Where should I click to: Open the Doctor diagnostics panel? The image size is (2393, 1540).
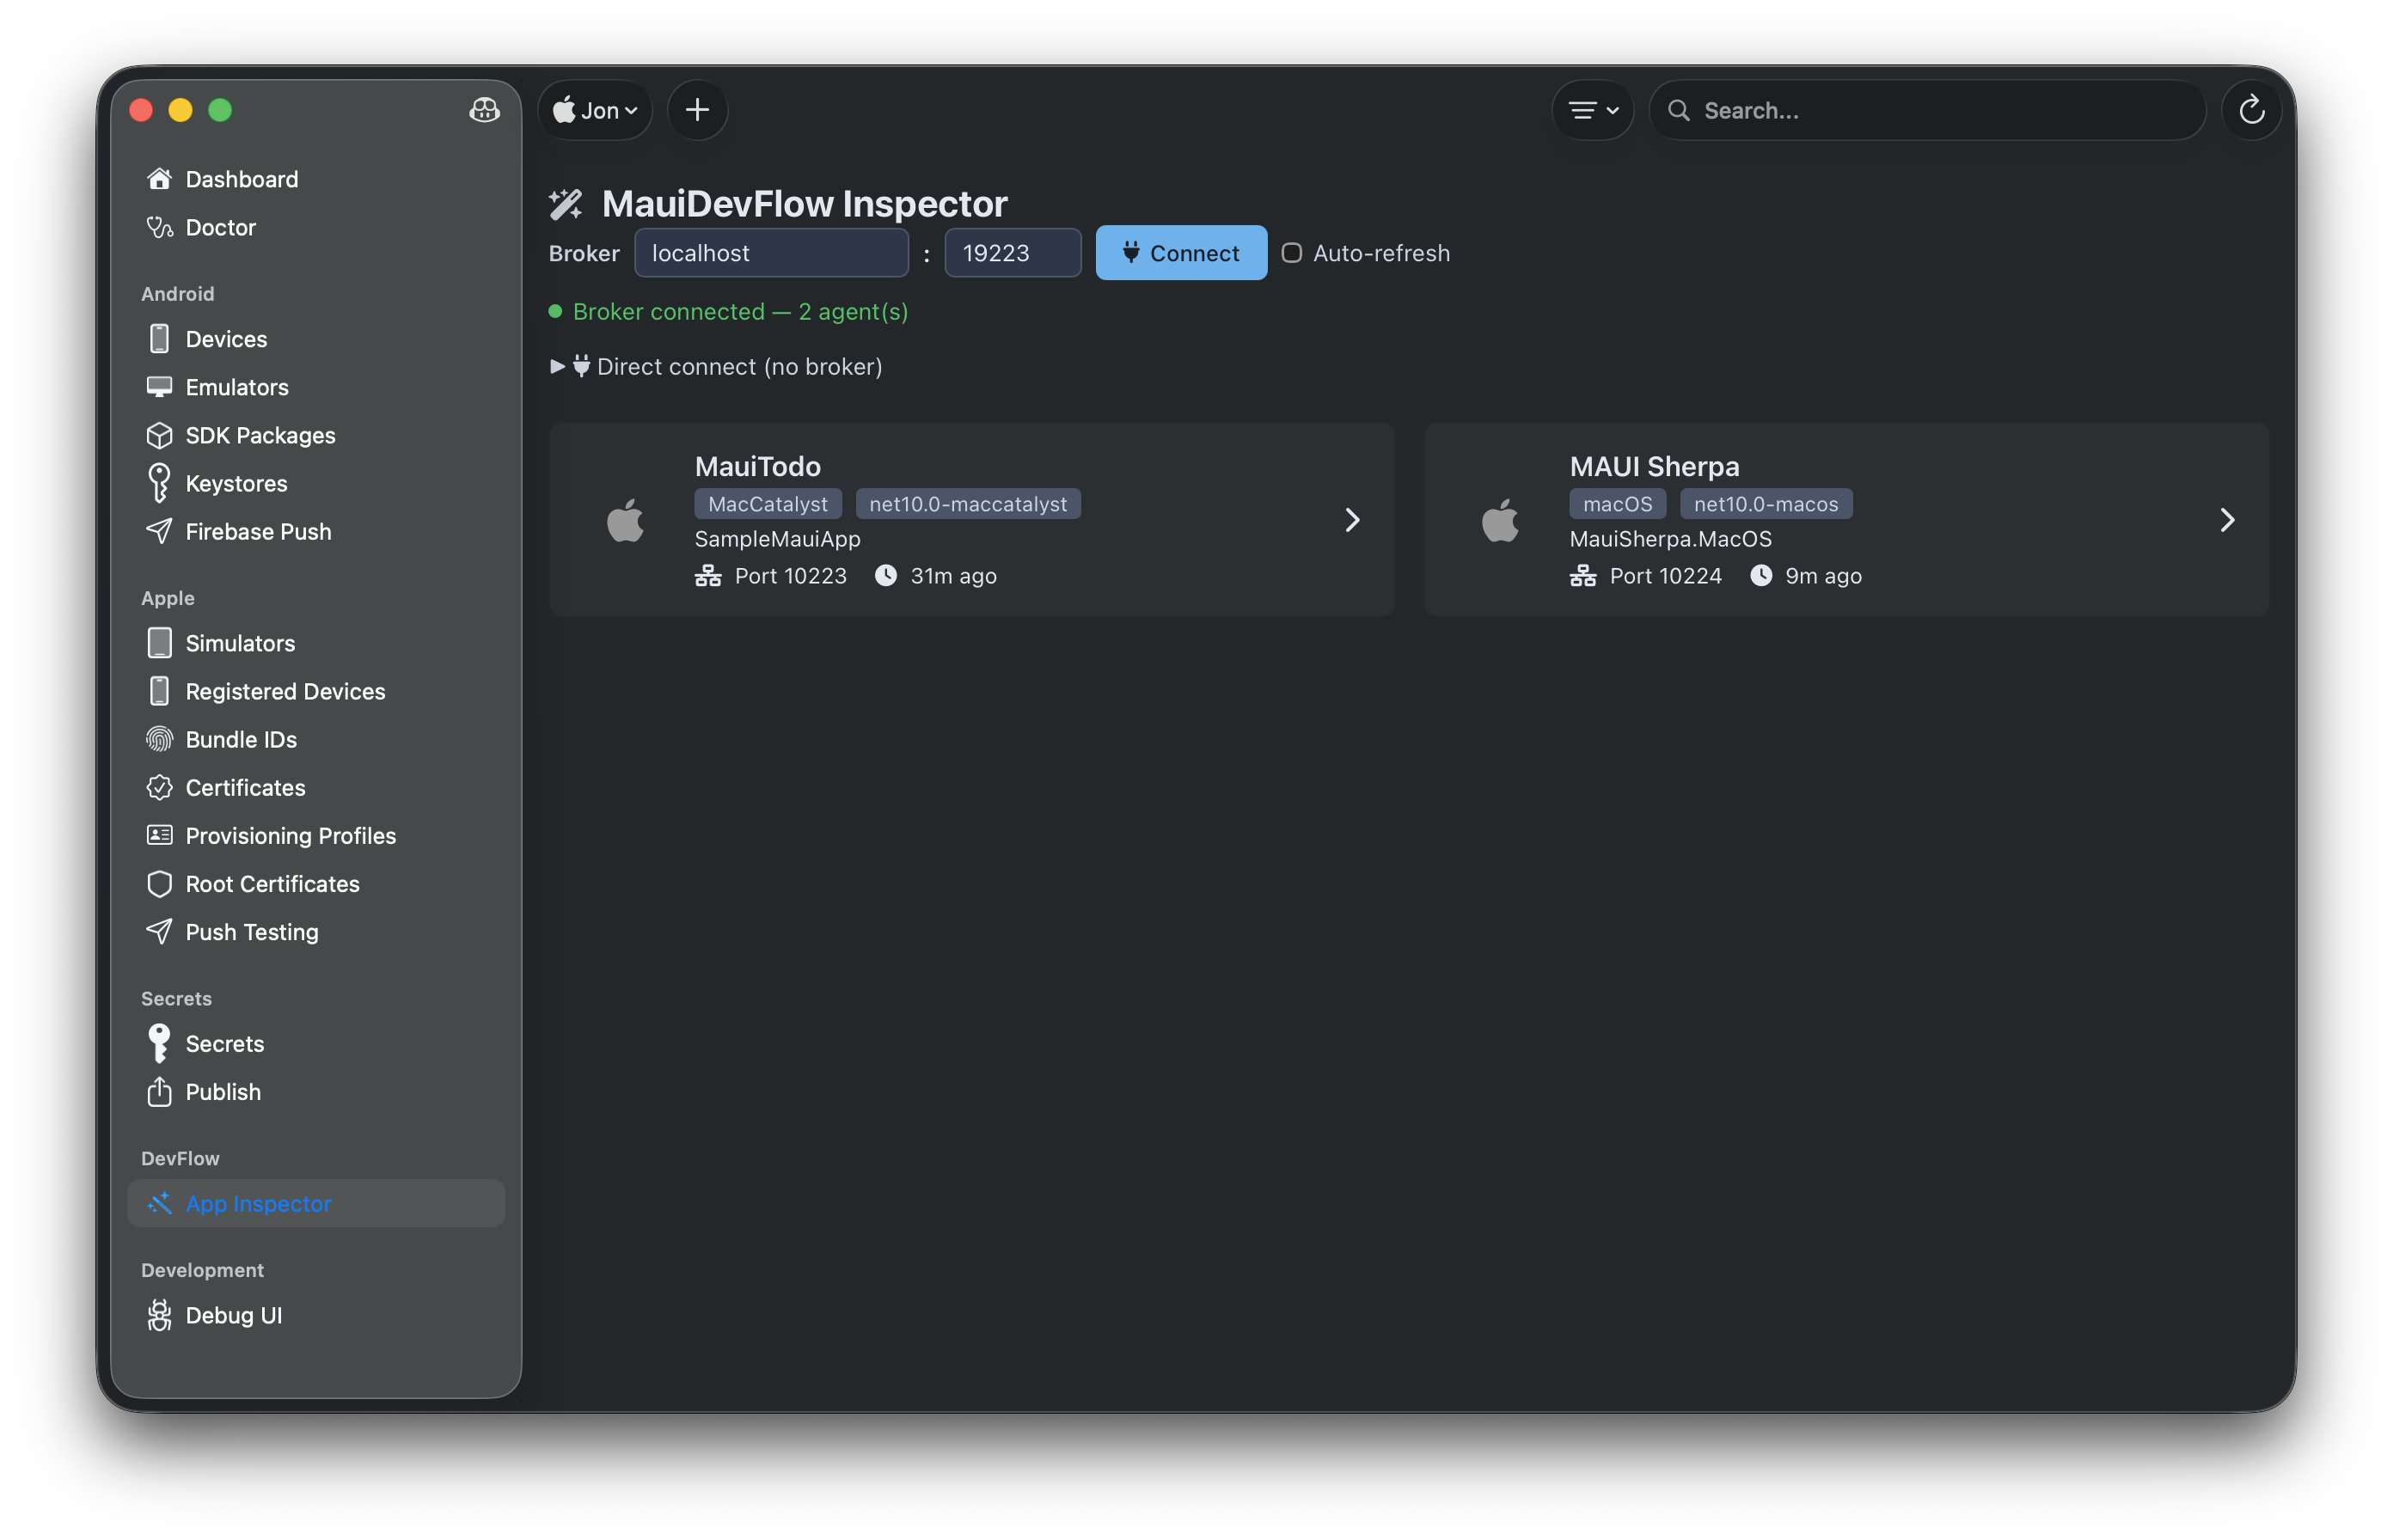pos(220,227)
